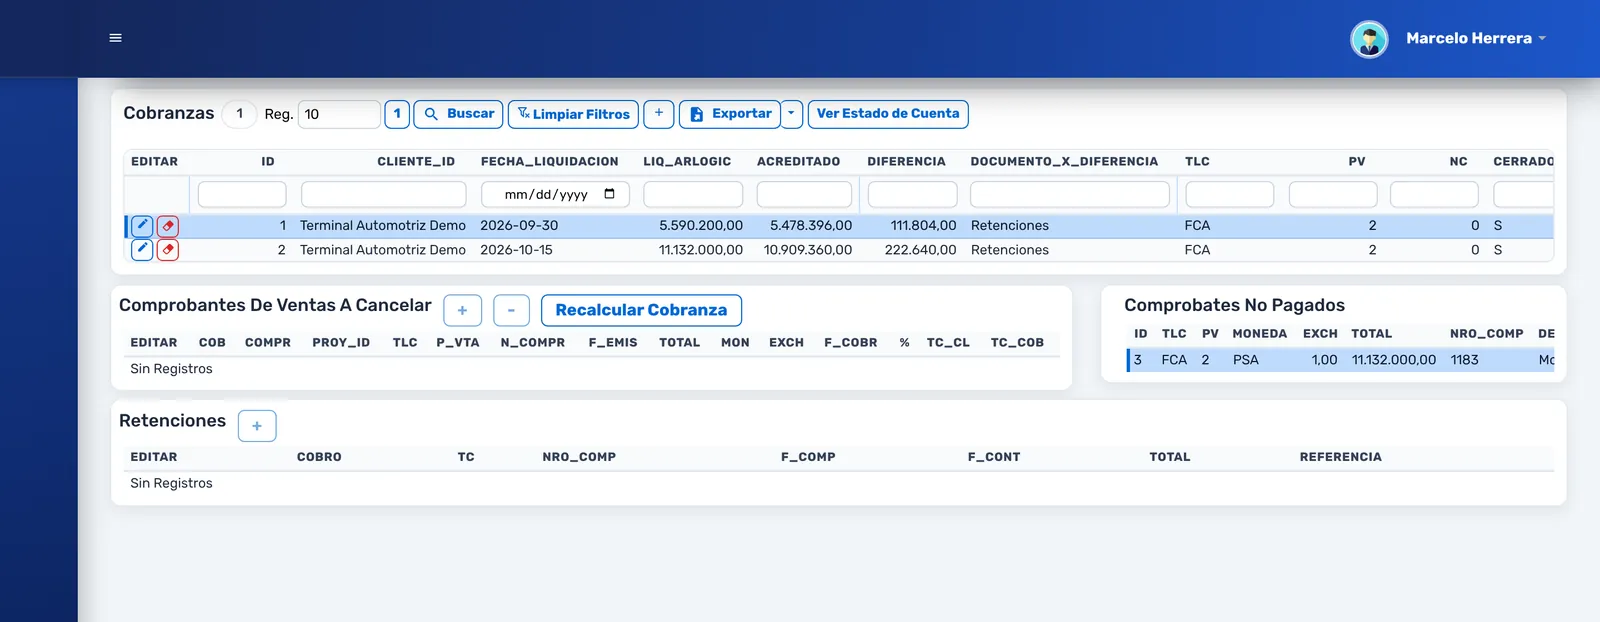Focus the Reg. records count field
The width and height of the screenshot is (1600, 622).
pyautogui.click(x=339, y=114)
